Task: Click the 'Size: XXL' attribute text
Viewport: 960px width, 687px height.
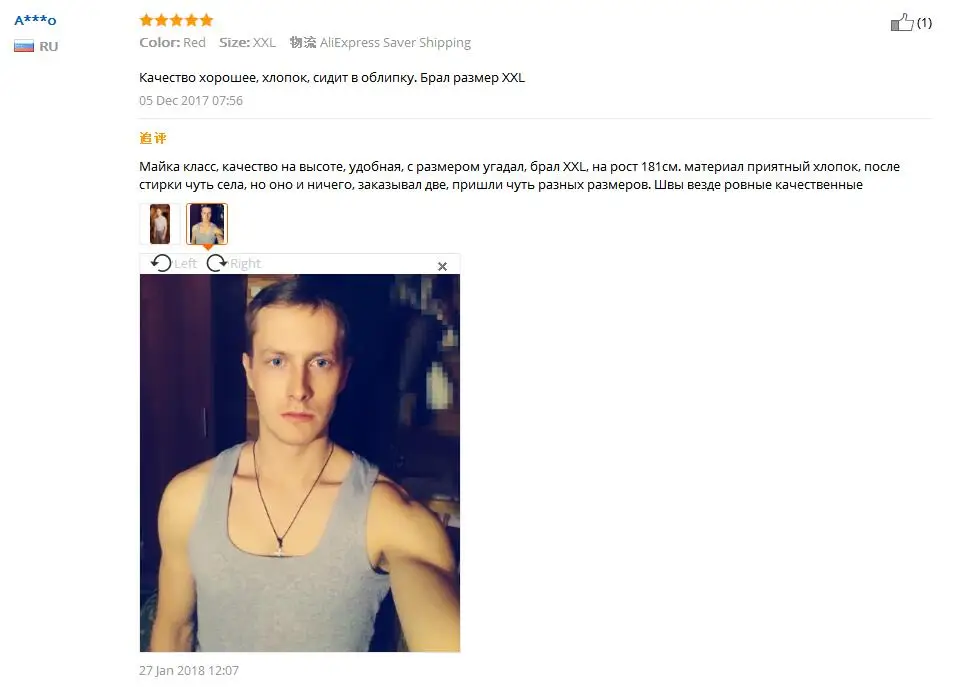Action: tap(247, 42)
